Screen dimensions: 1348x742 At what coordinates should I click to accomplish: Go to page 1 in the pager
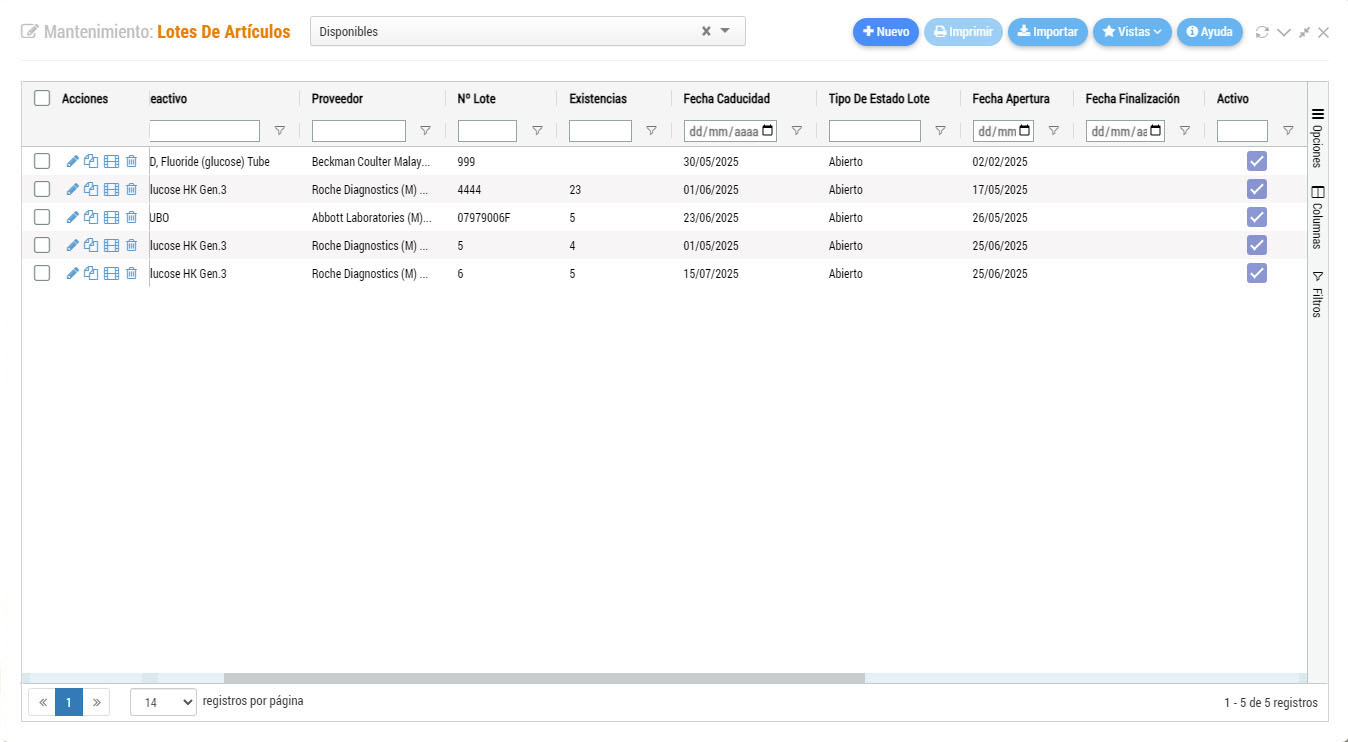pos(68,702)
